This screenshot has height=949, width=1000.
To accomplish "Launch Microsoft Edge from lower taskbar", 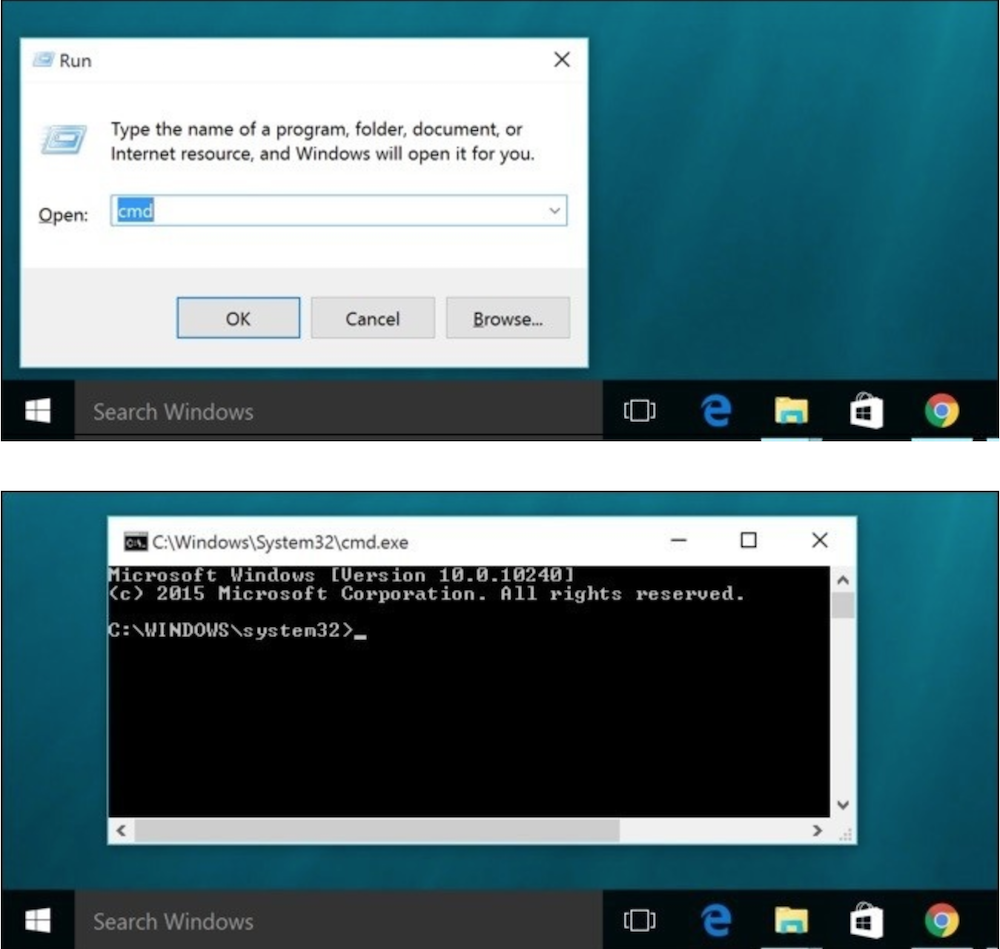I will (x=716, y=920).
